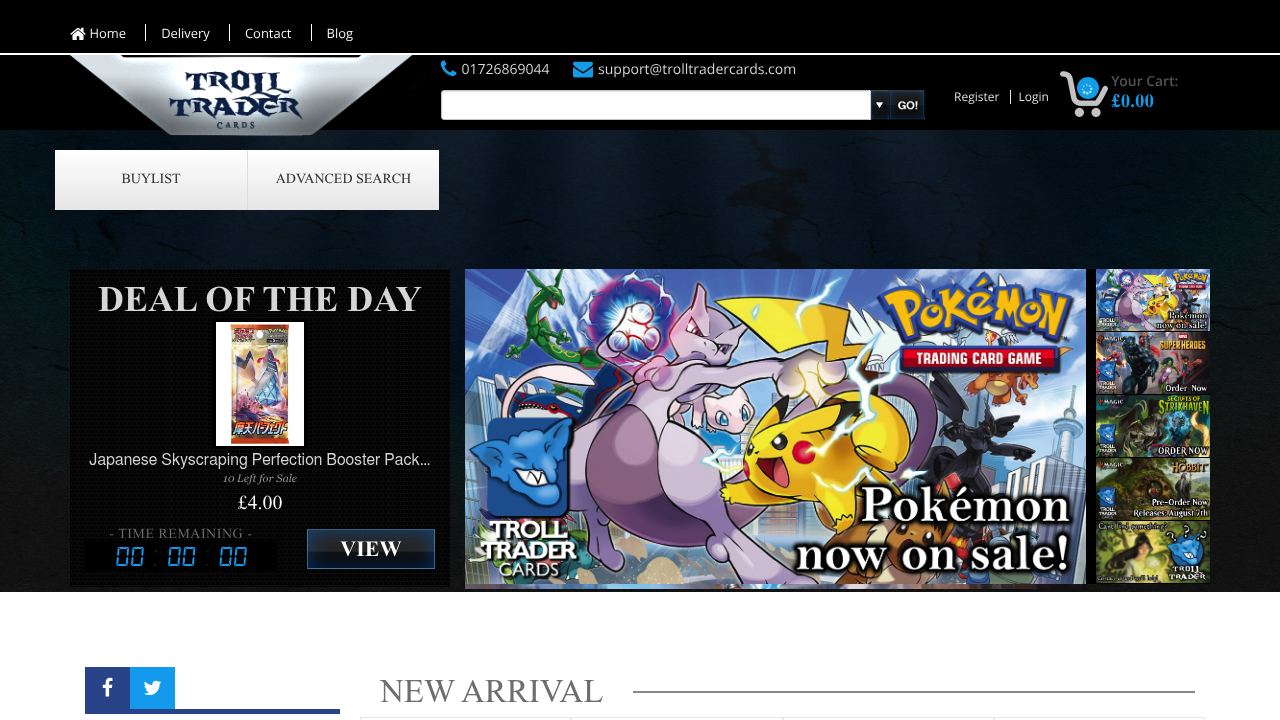The image size is (1280, 720).
Task: Open the Buylist tab
Action: click(151, 180)
